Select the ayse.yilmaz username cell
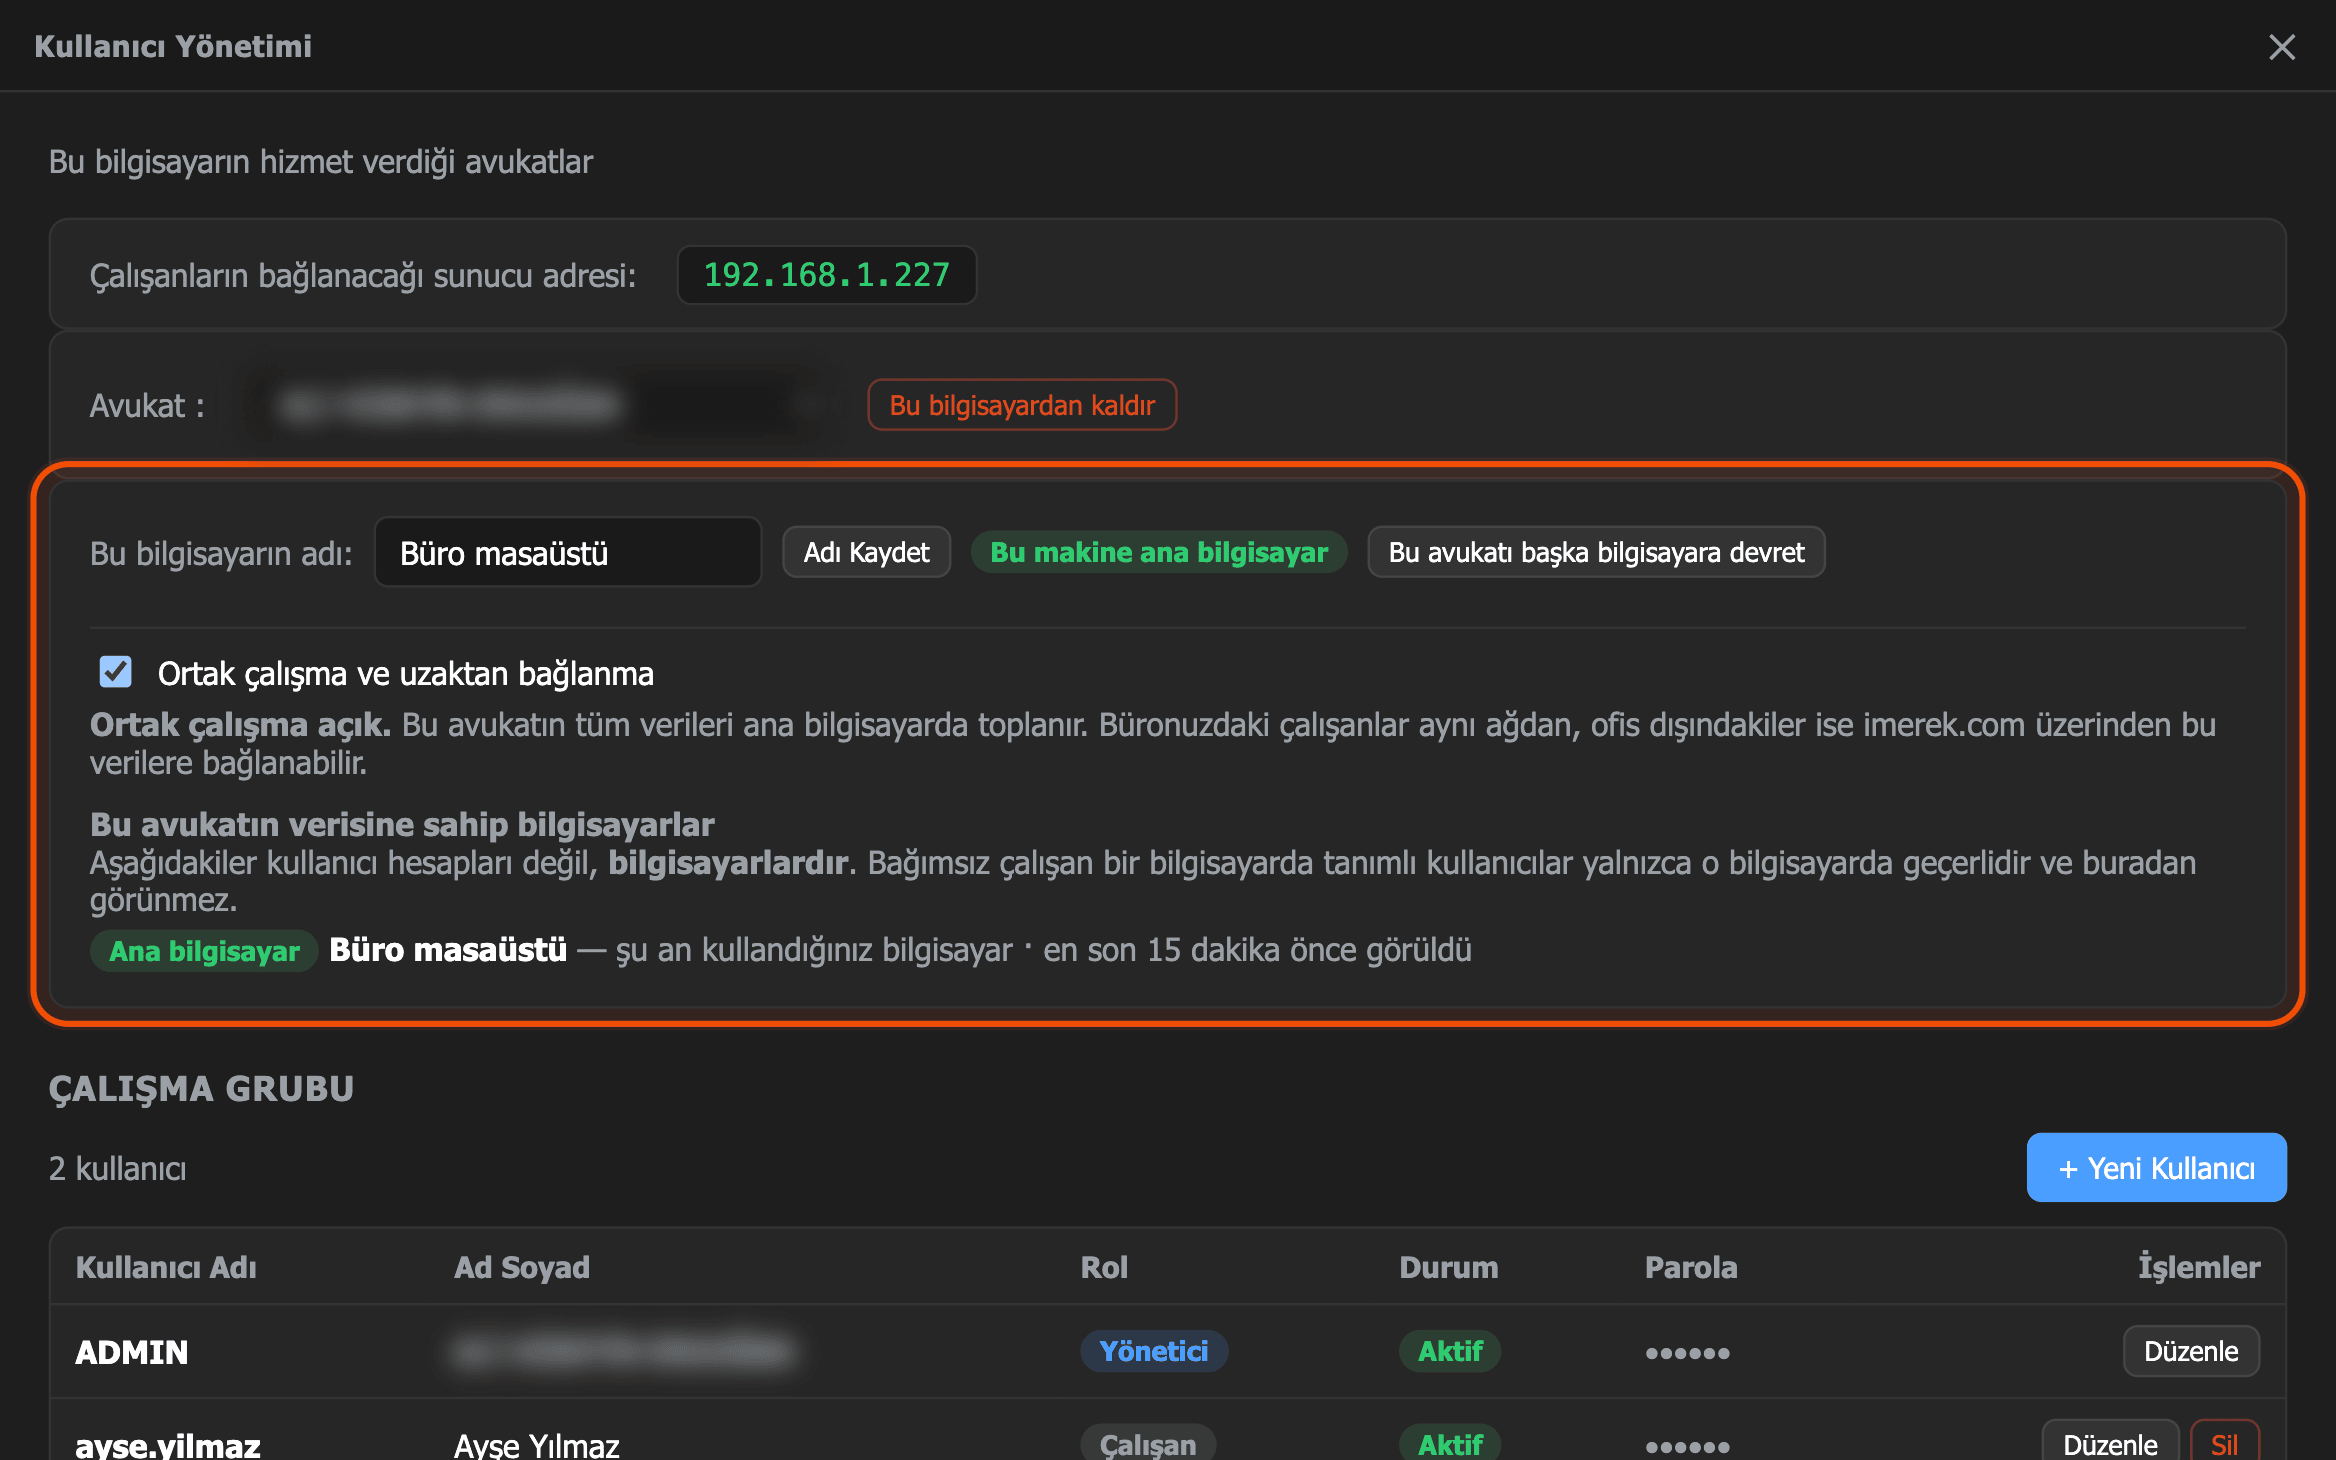The height and width of the screenshot is (1460, 2336). tap(168, 1445)
